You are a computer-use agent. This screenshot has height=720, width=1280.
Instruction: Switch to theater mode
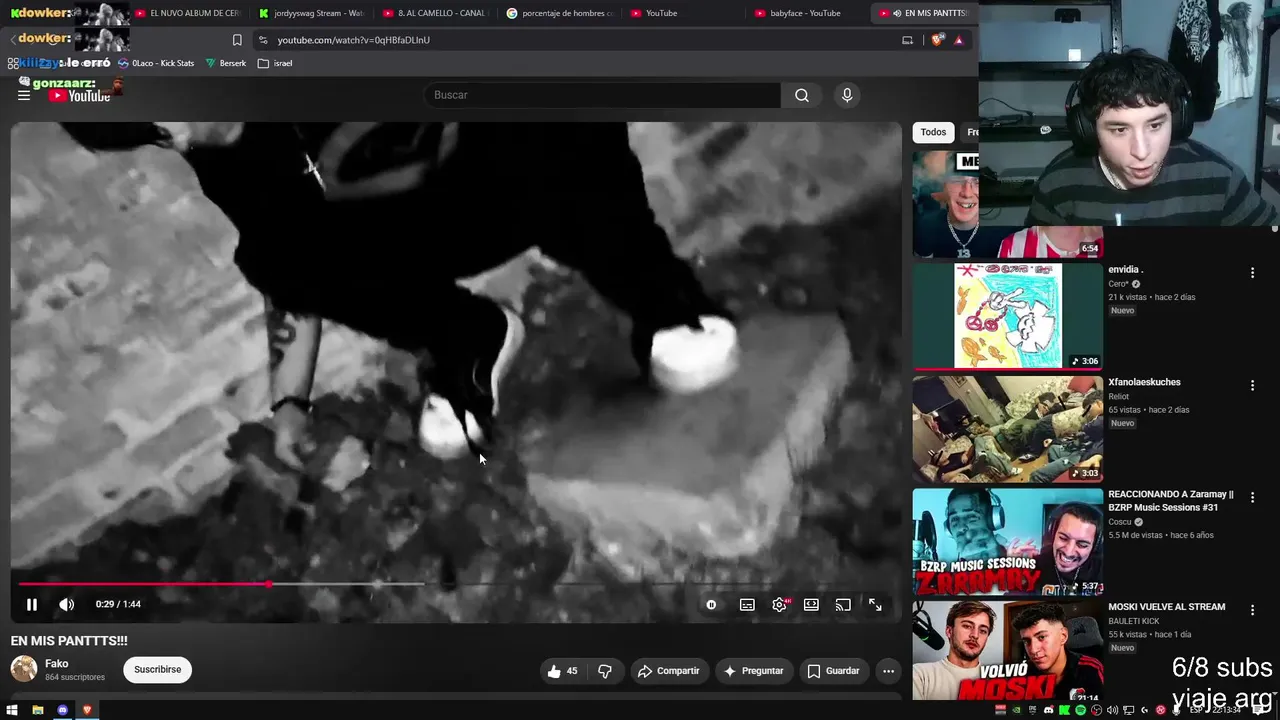[811, 604]
